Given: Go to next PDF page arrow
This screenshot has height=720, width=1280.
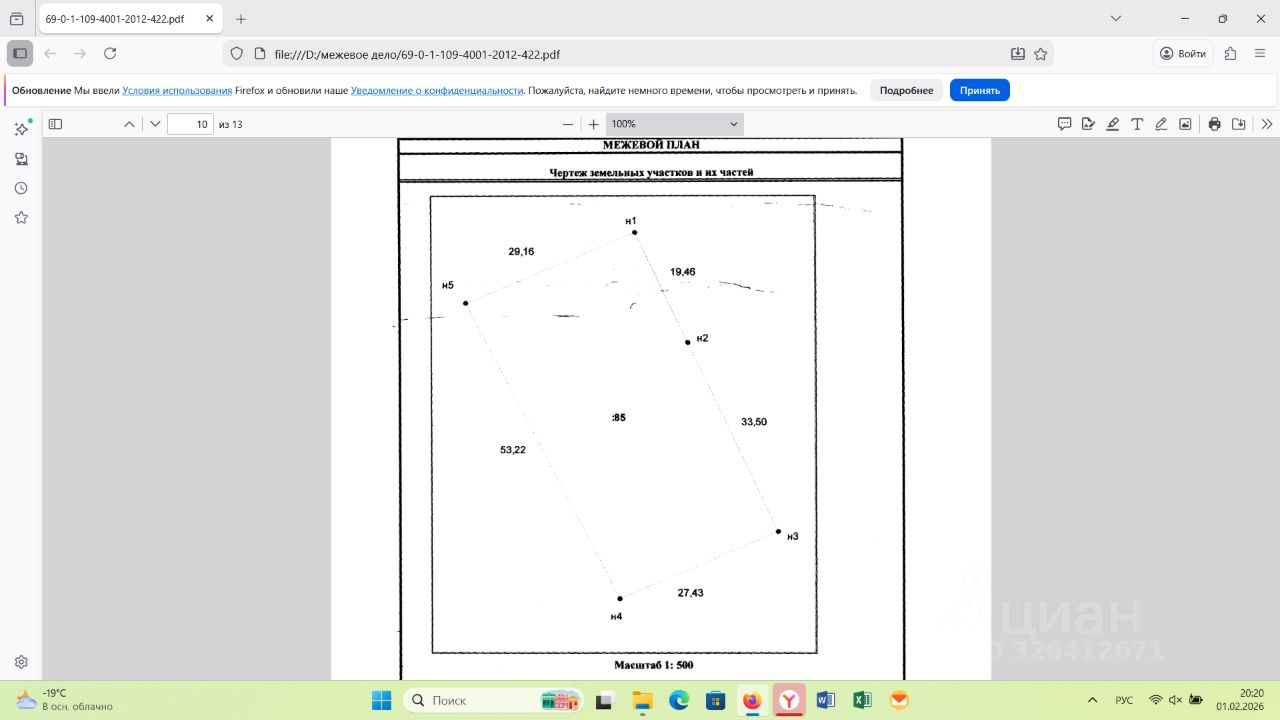Looking at the screenshot, I should tap(155, 124).
